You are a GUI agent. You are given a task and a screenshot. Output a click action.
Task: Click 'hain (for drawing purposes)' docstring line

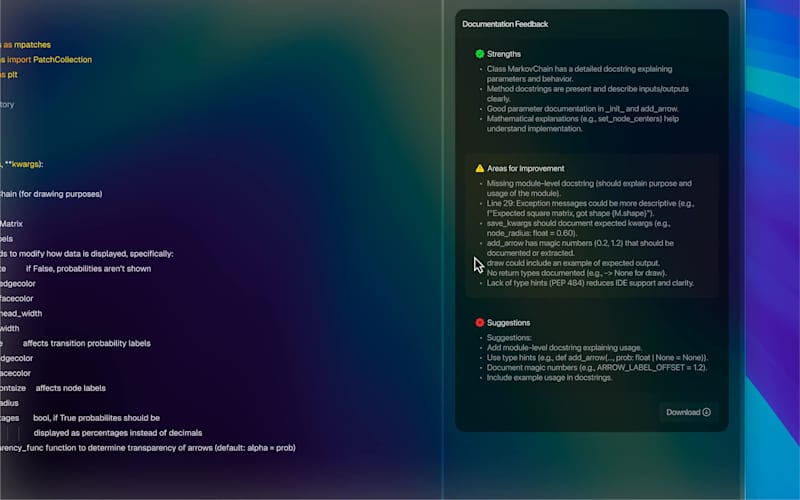coord(51,194)
